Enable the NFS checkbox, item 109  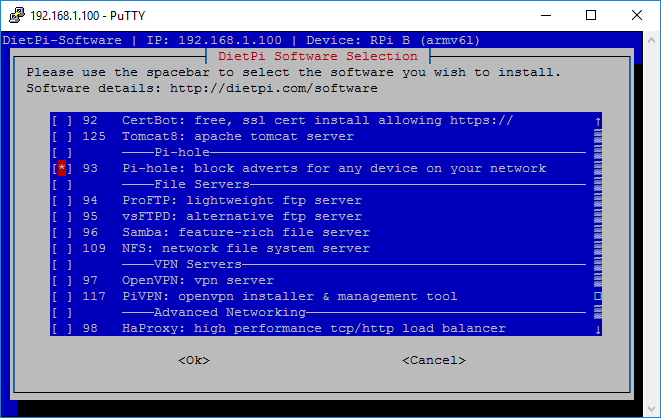click(x=62, y=249)
